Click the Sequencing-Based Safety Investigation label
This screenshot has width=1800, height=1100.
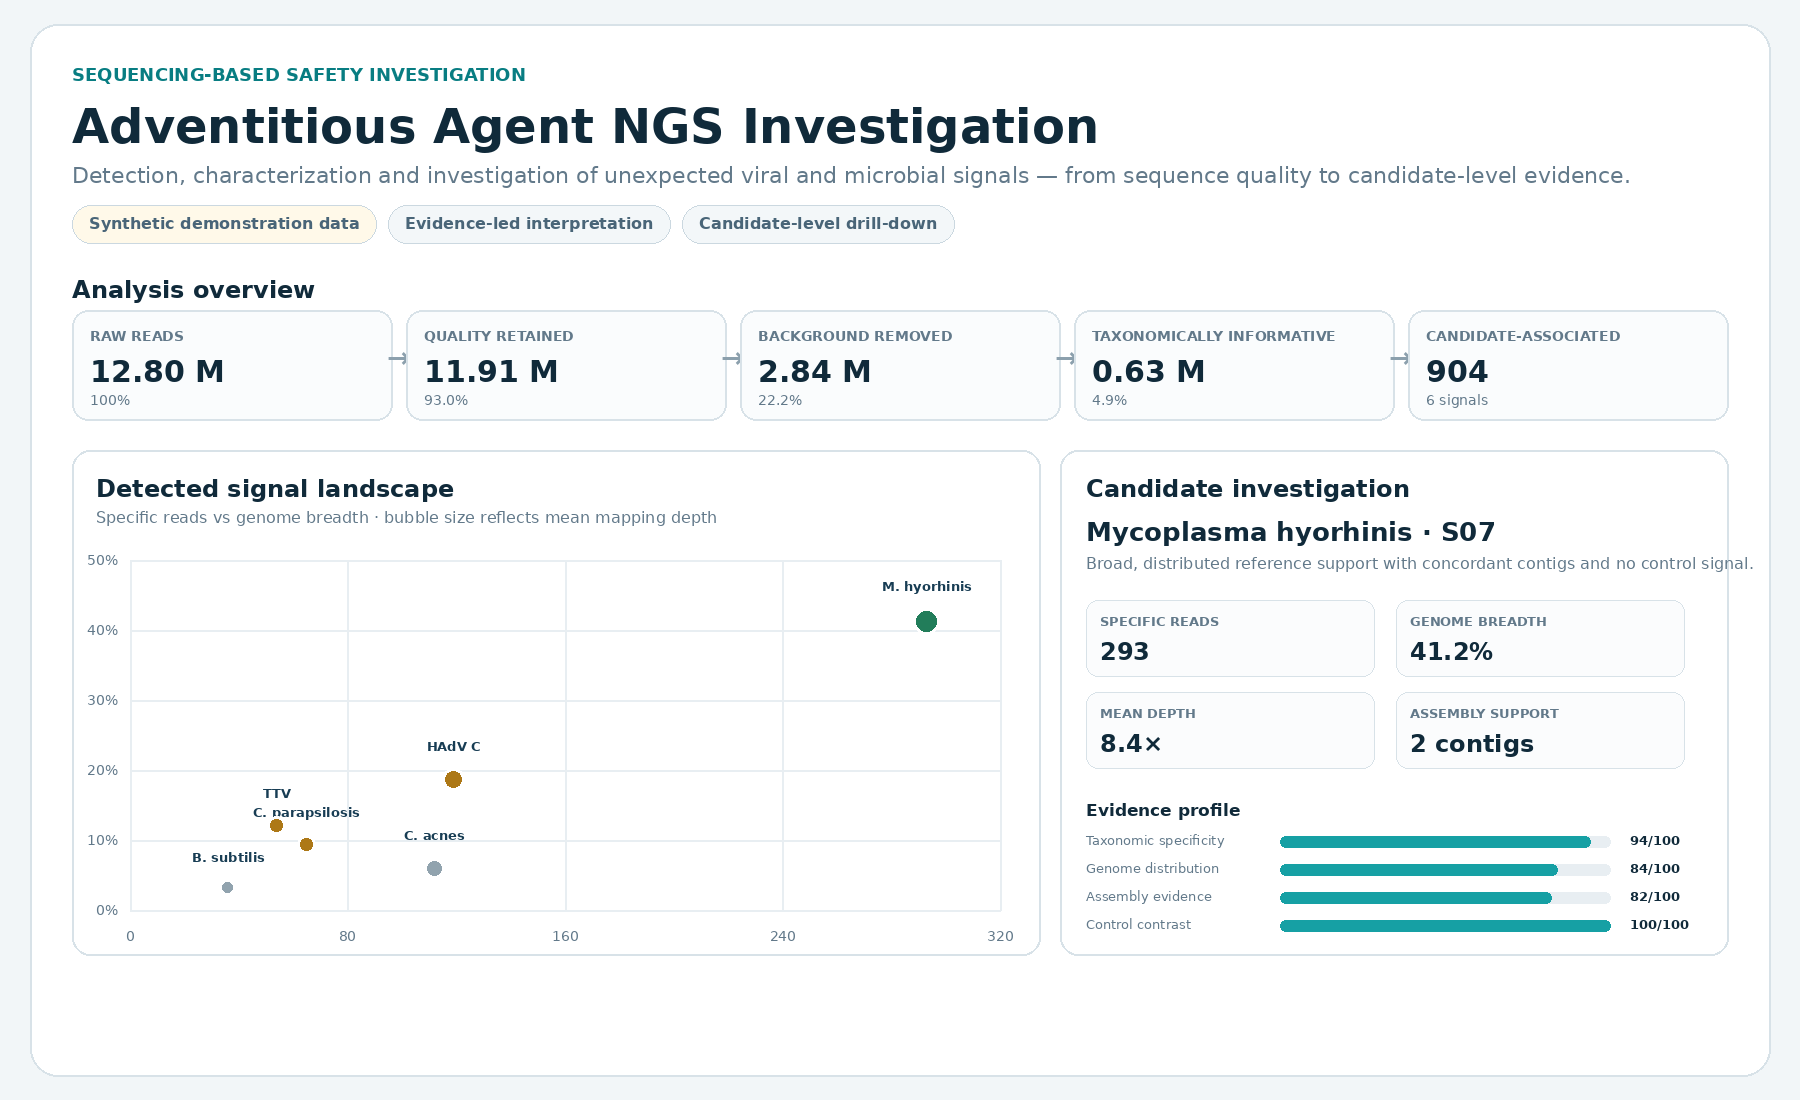click(x=299, y=75)
